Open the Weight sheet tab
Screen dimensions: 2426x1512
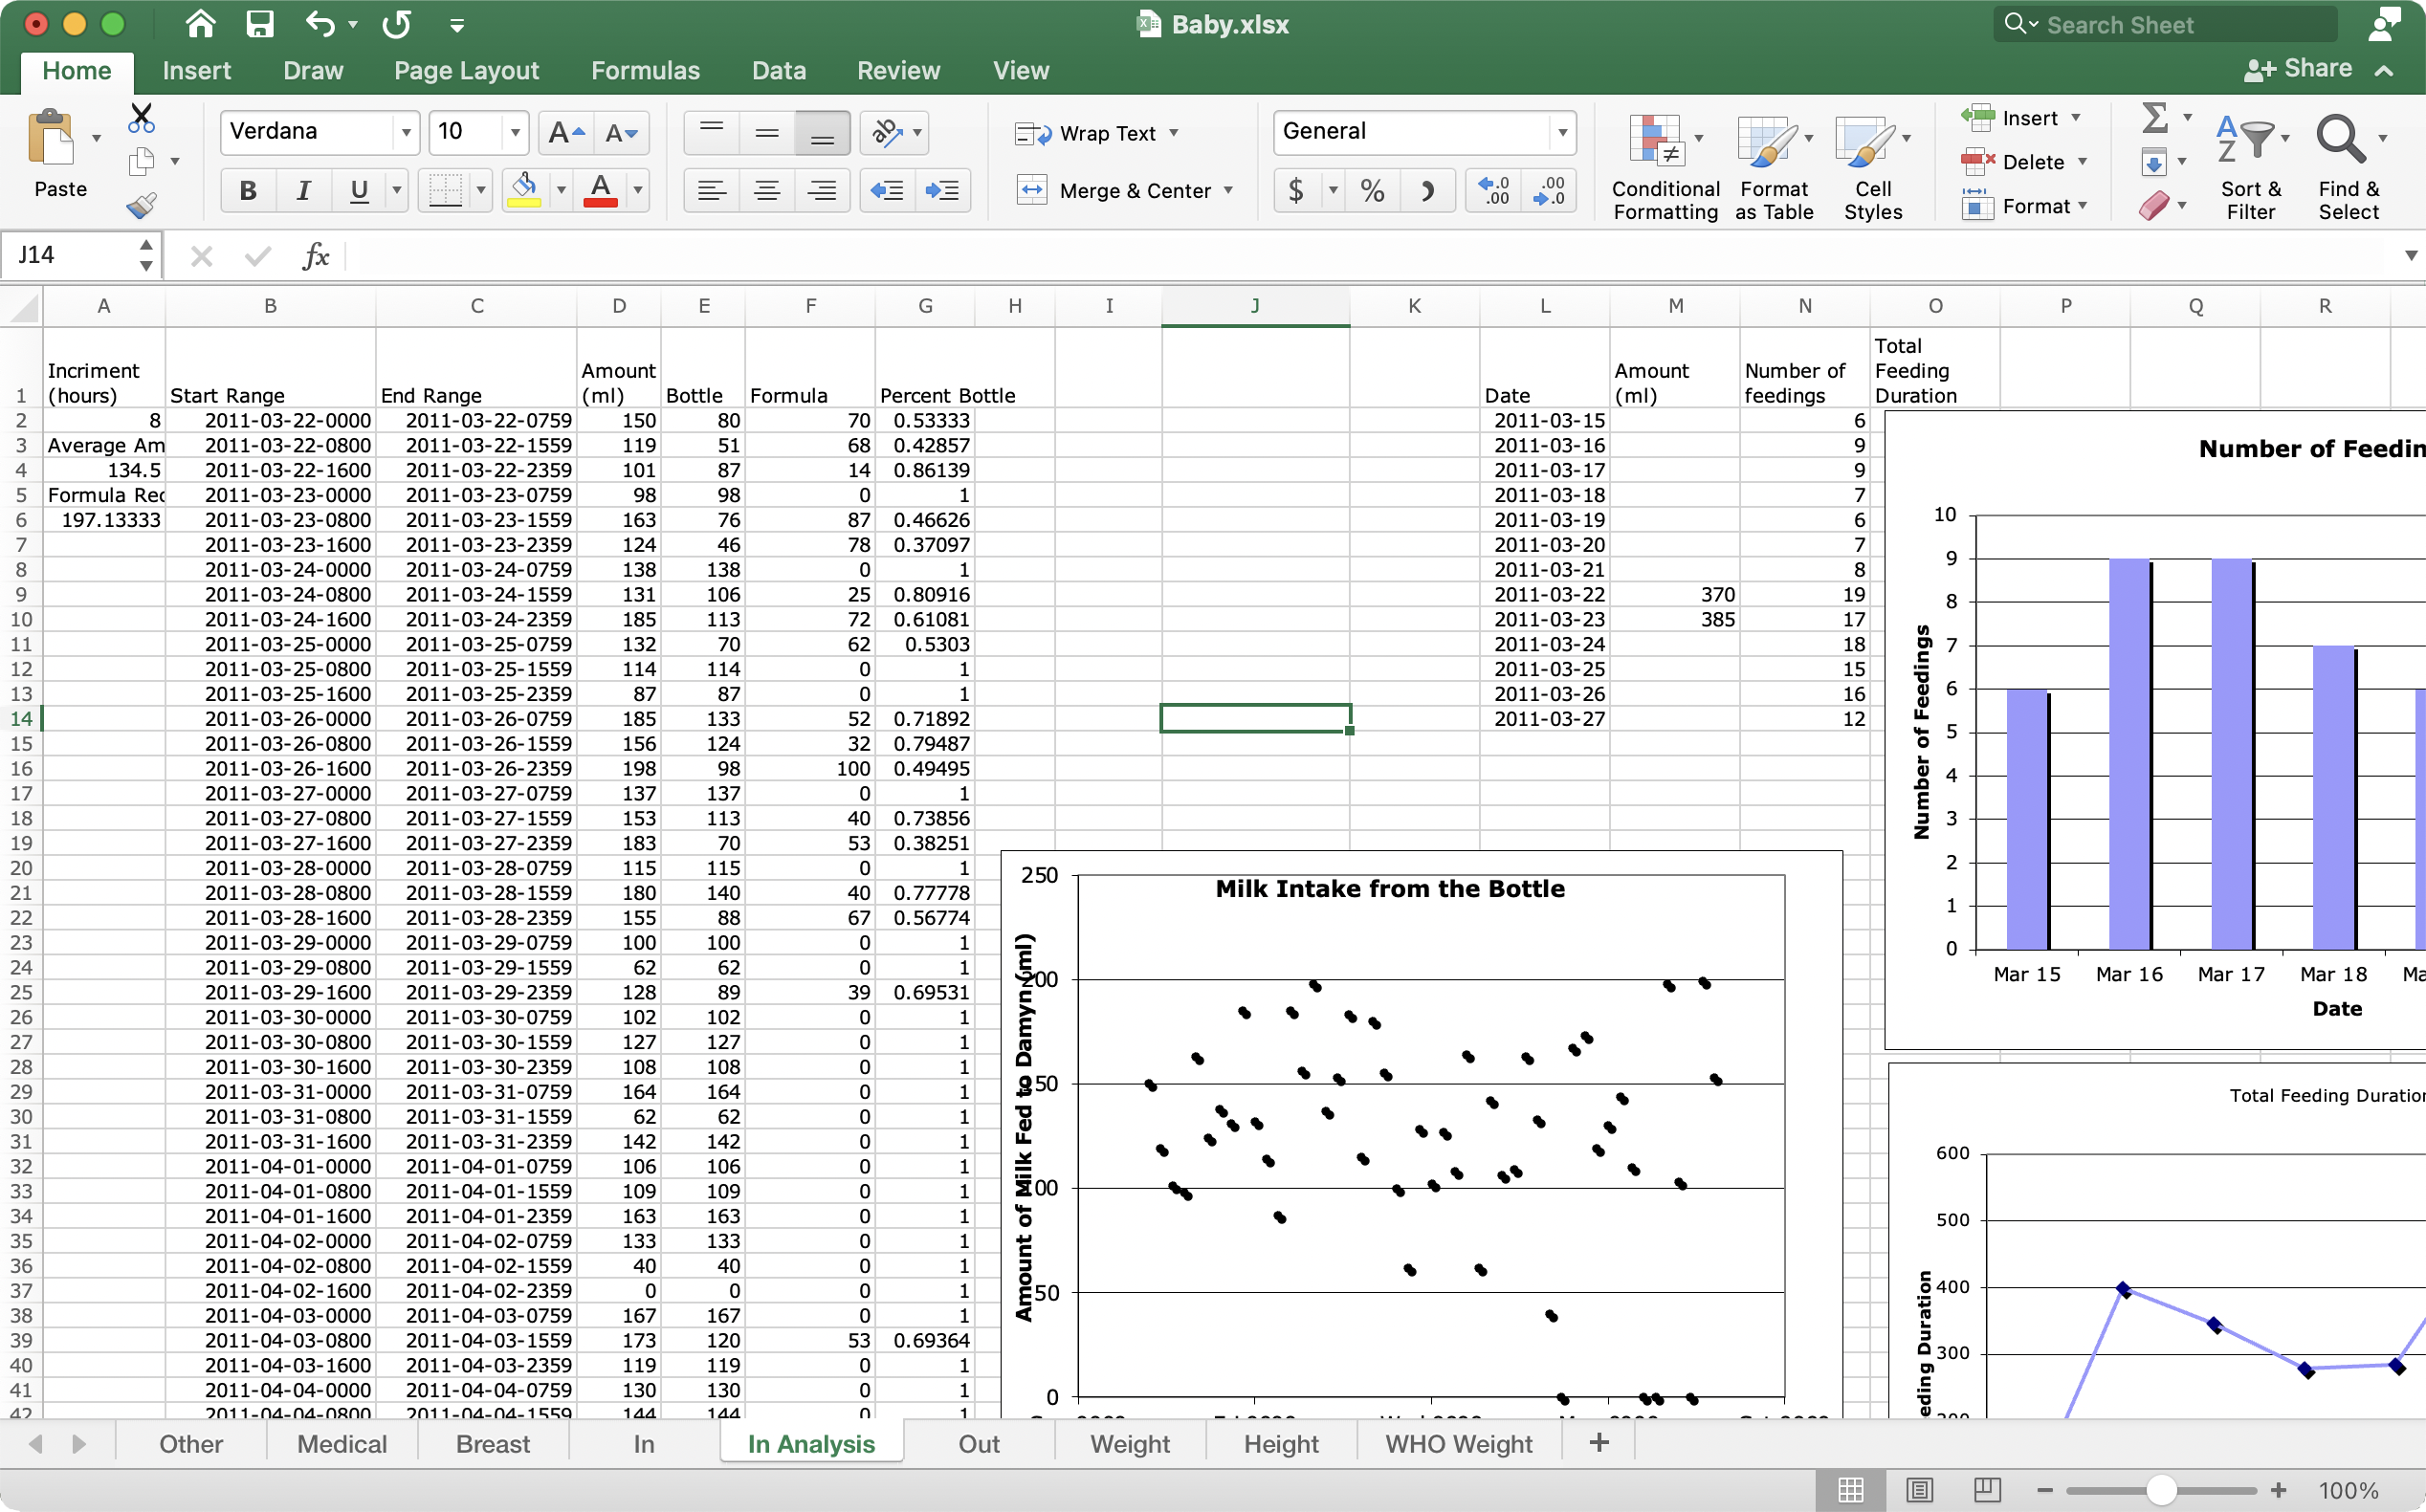[1128, 1443]
